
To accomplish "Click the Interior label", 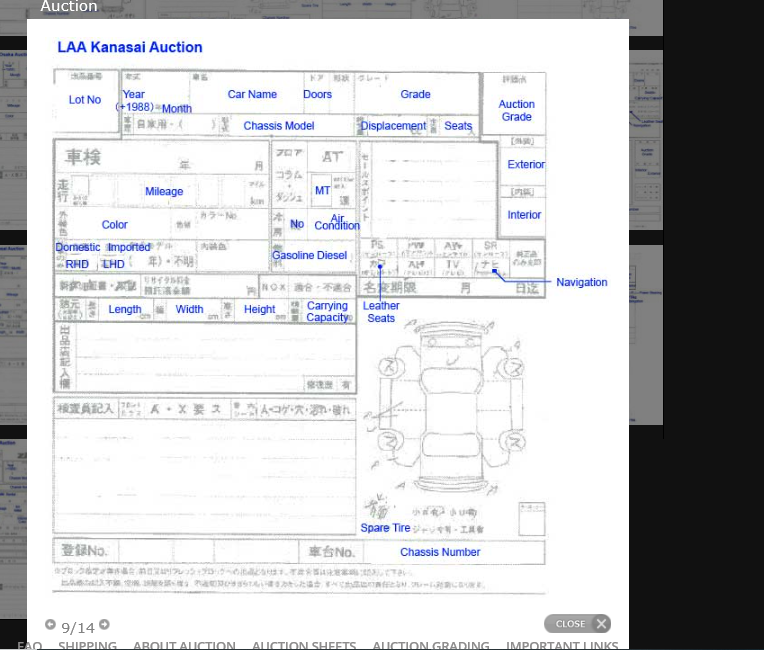I will click(x=524, y=215).
